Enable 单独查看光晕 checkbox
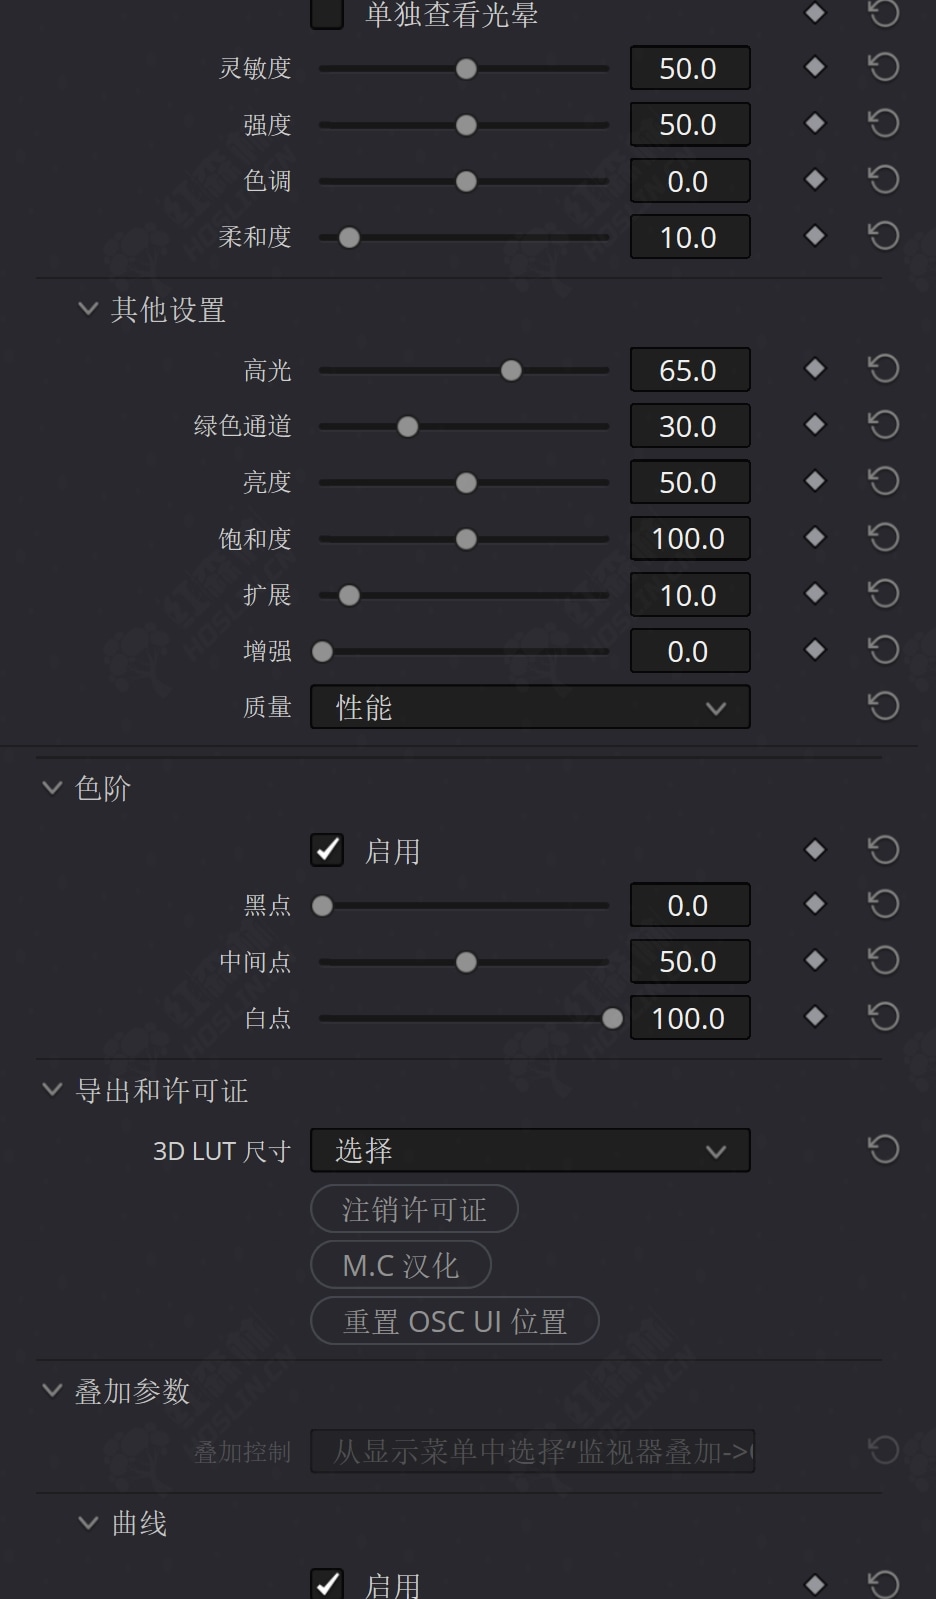The image size is (936, 1599). [327, 14]
